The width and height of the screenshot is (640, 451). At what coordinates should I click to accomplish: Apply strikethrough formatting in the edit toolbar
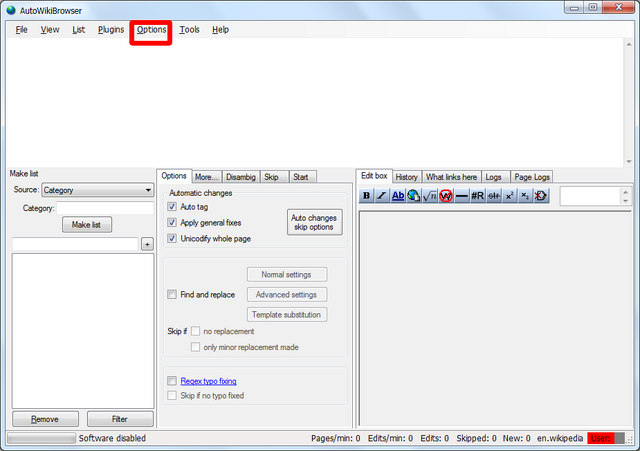(x=493, y=196)
